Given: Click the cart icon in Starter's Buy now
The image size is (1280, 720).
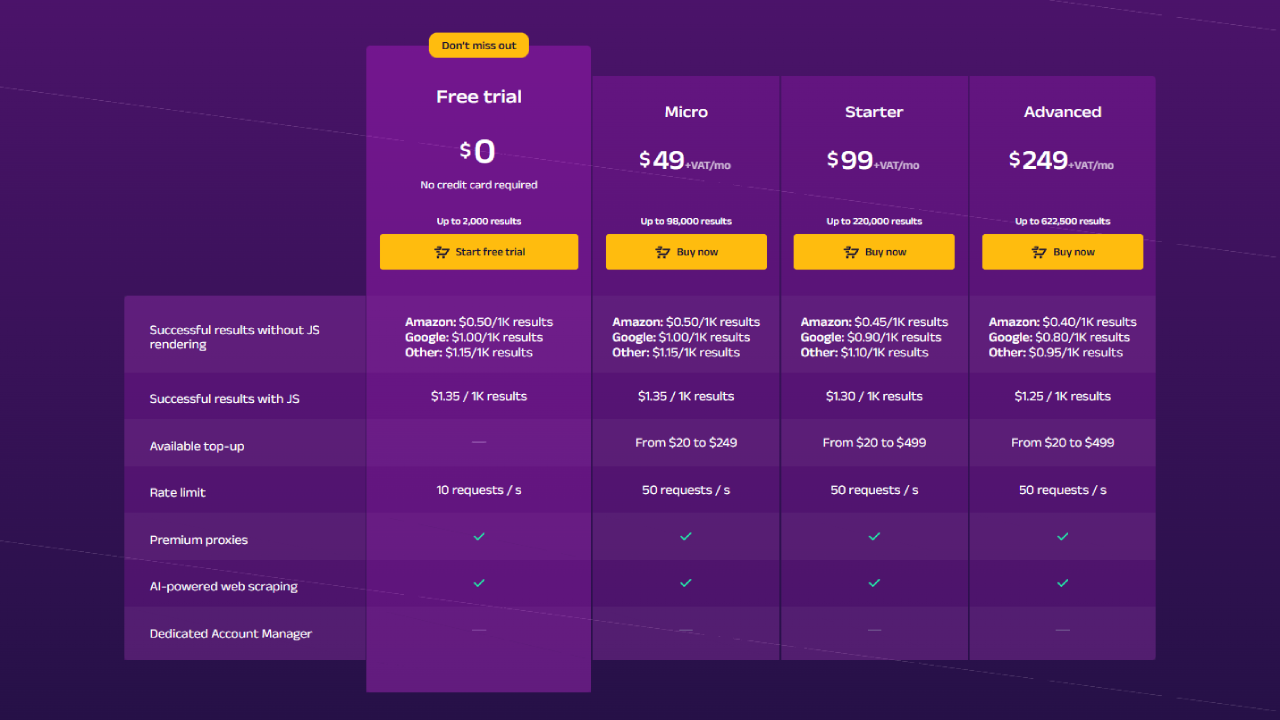Looking at the screenshot, I should click(x=850, y=252).
